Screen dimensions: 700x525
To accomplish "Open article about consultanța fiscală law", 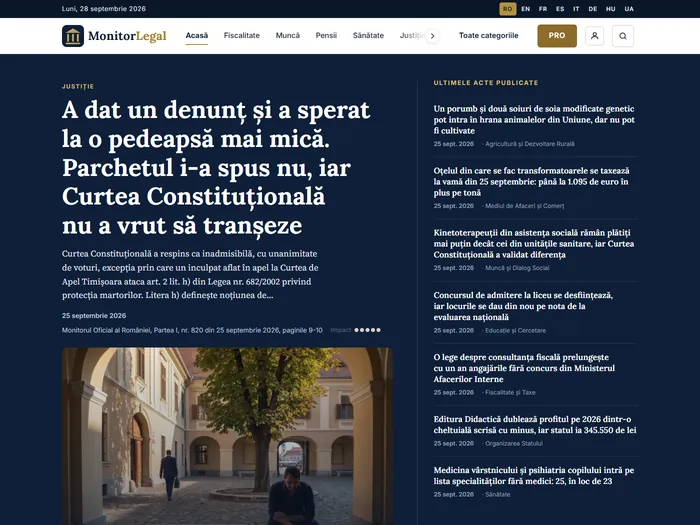I will click(x=524, y=368).
